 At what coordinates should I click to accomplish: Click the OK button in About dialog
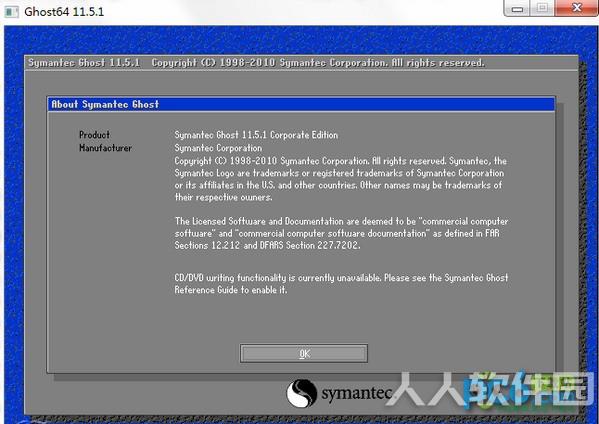pos(304,353)
